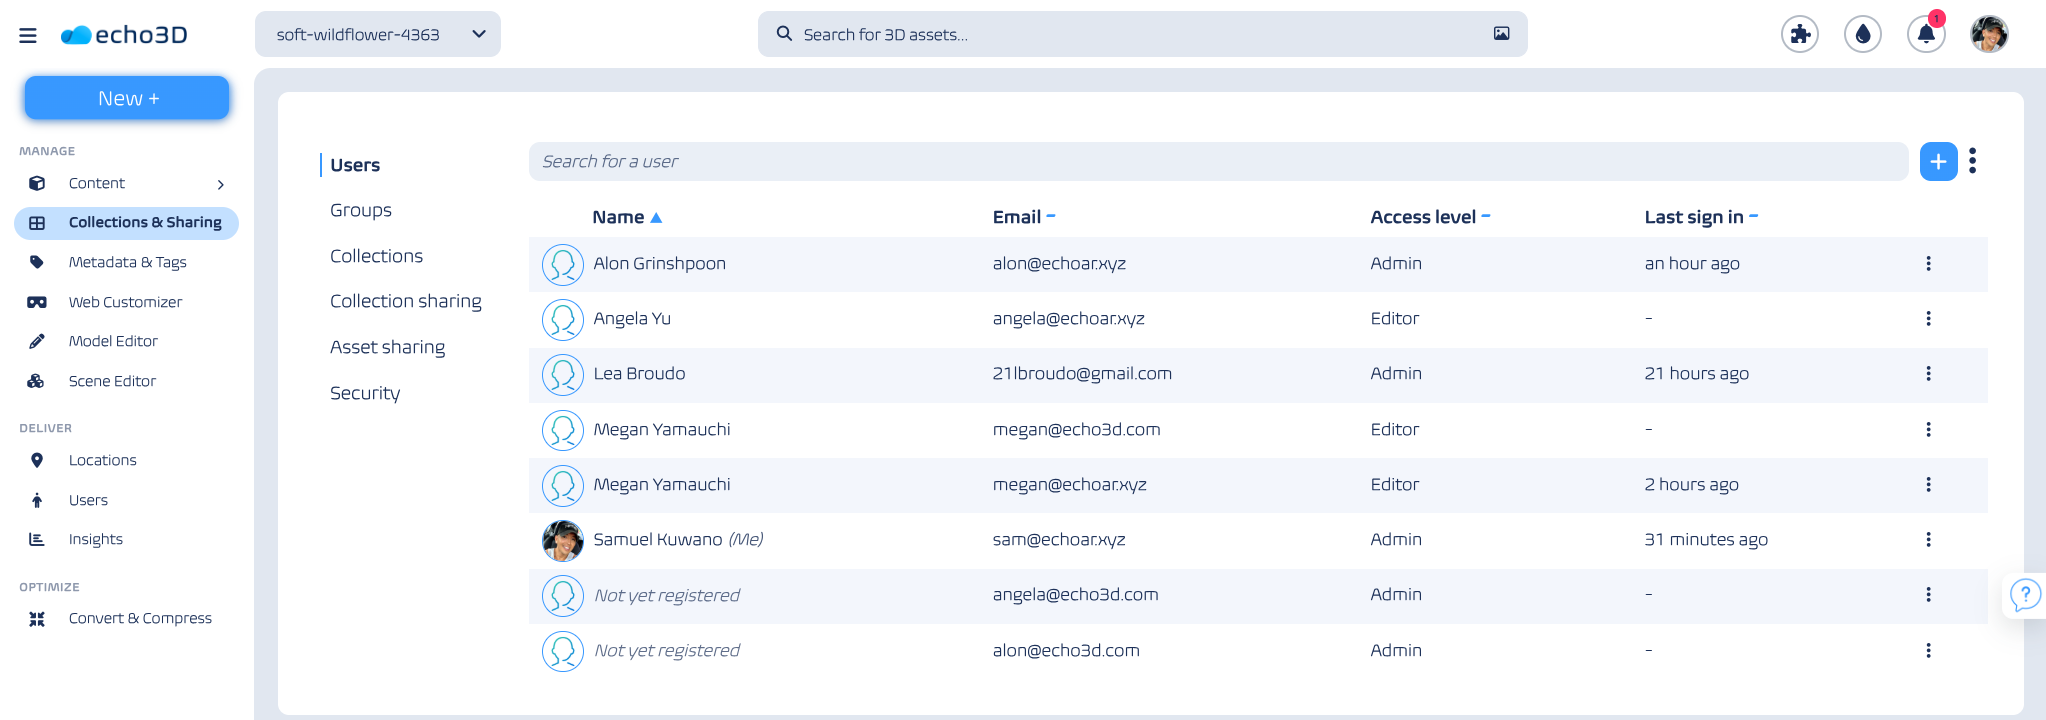2046x720 pixels.
Task: Open the Model Editor page
Action: (113, 341)
